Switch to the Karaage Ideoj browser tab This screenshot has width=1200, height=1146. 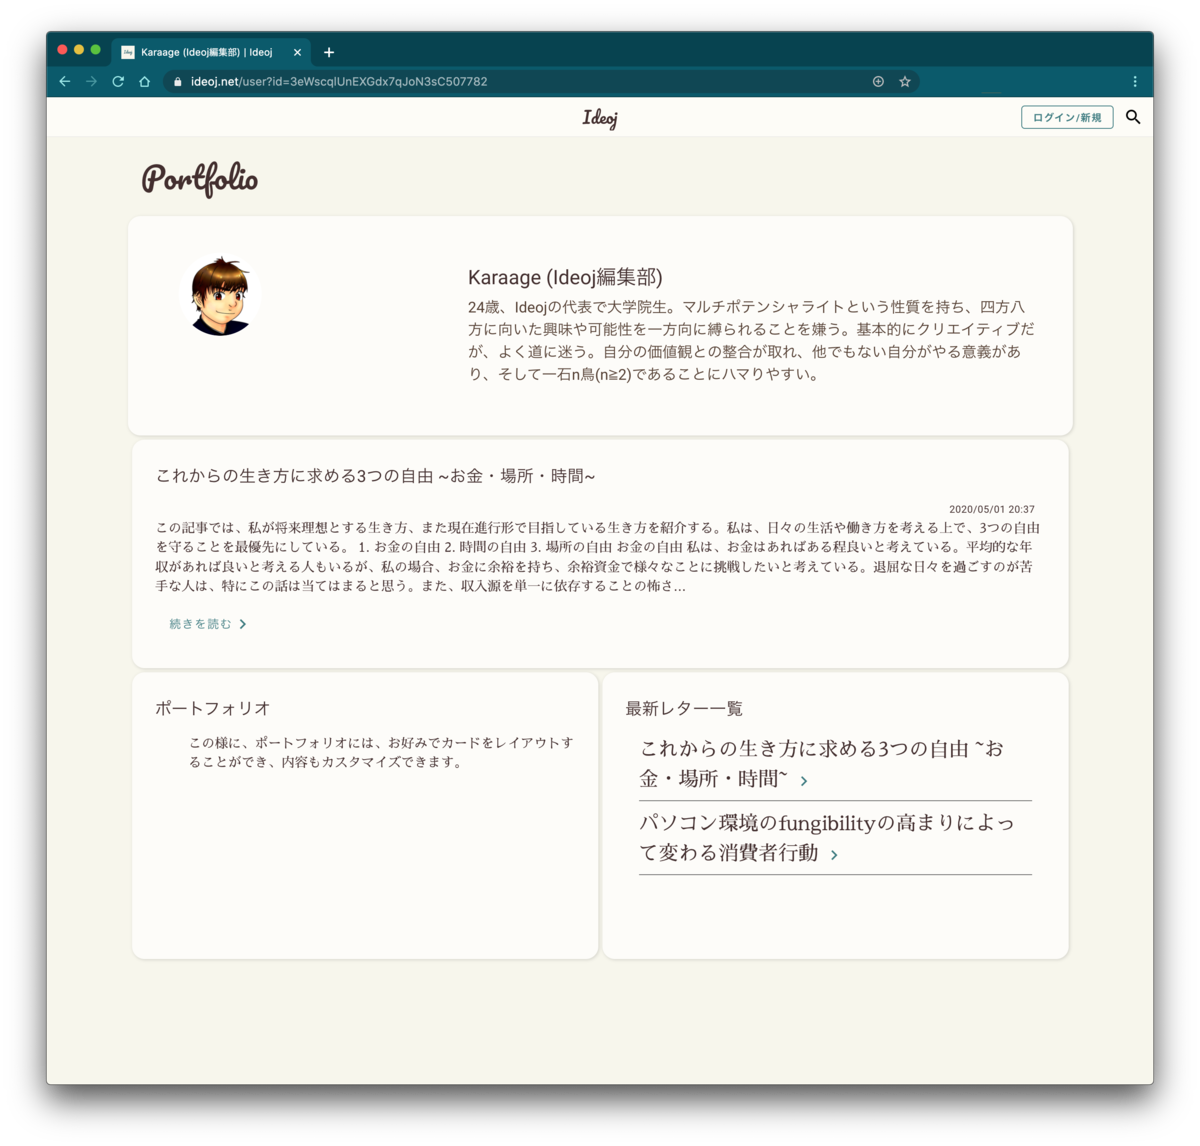click(205, 51)
